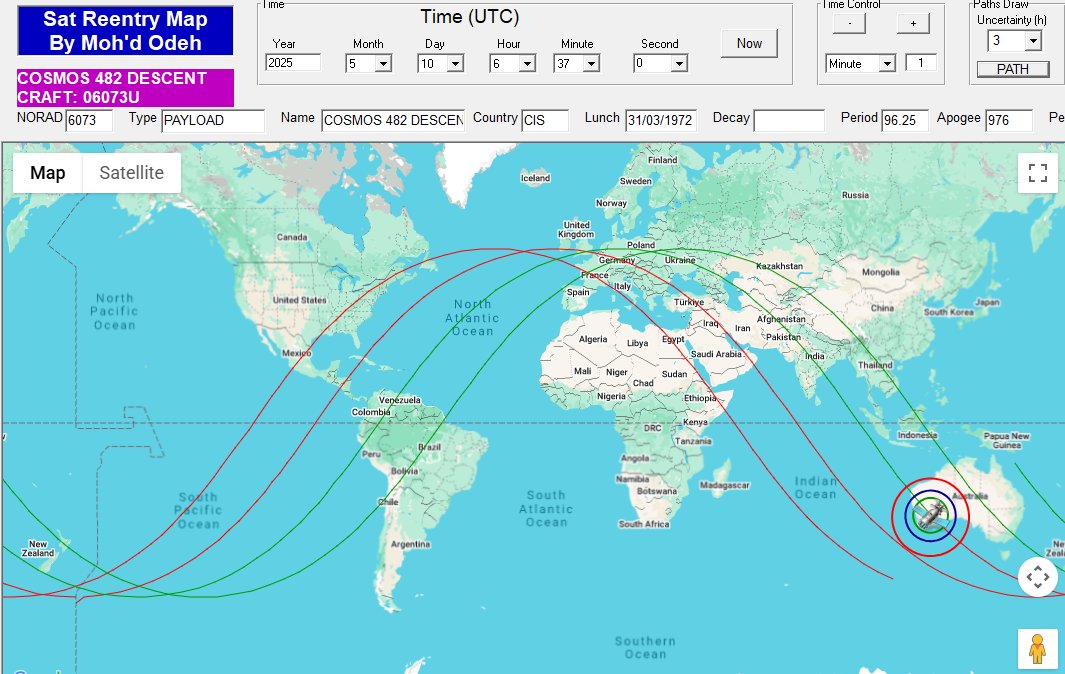The height and width of the screenshot is (674, 1065).
Task: Open the Second dropdown
Action: coord(679,63)
